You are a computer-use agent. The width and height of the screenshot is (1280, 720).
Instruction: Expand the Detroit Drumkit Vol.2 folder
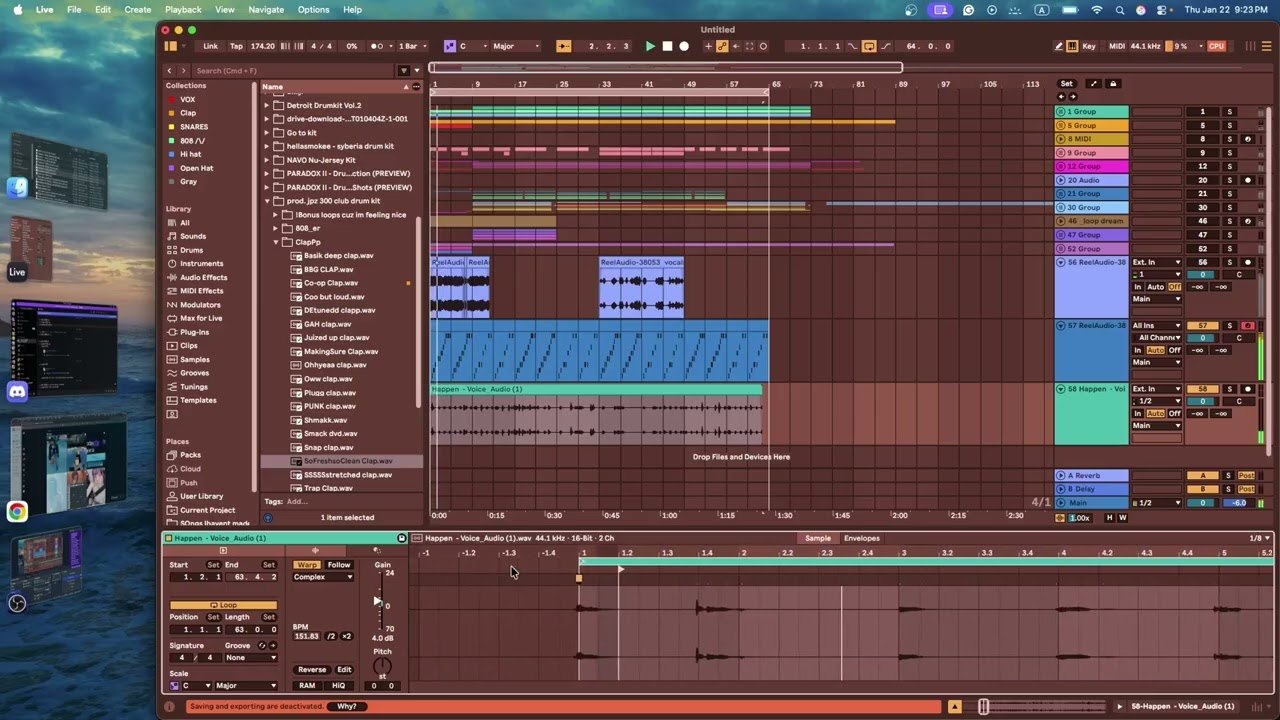(267, 105)
